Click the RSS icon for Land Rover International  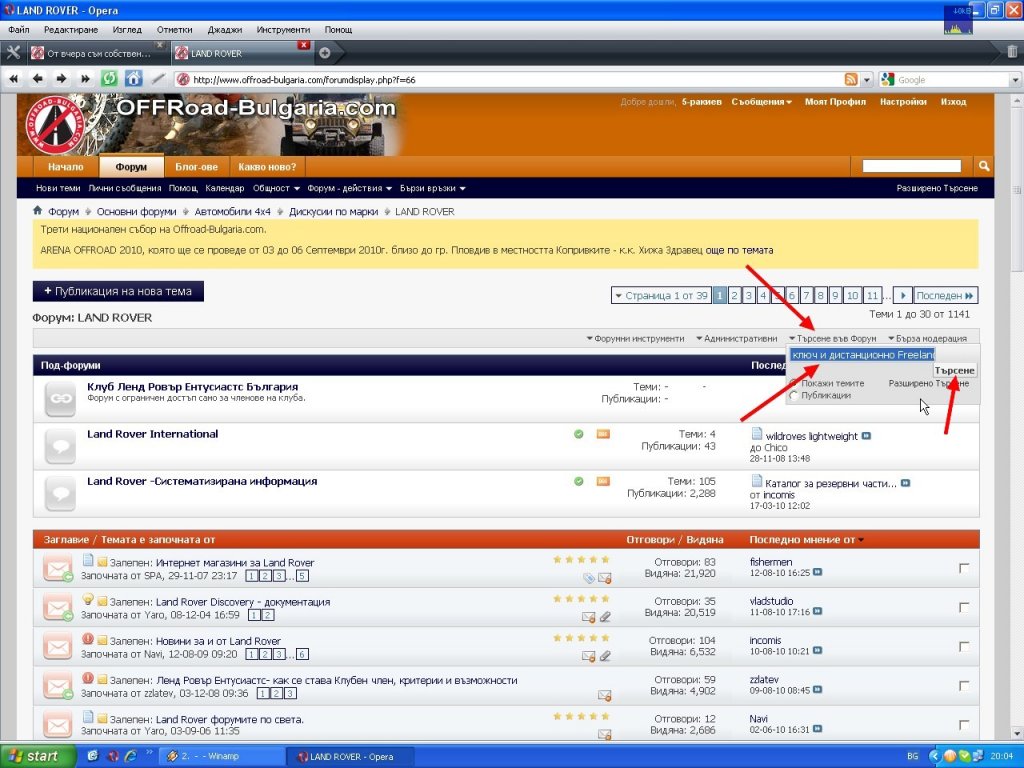(x=603, y=434)
